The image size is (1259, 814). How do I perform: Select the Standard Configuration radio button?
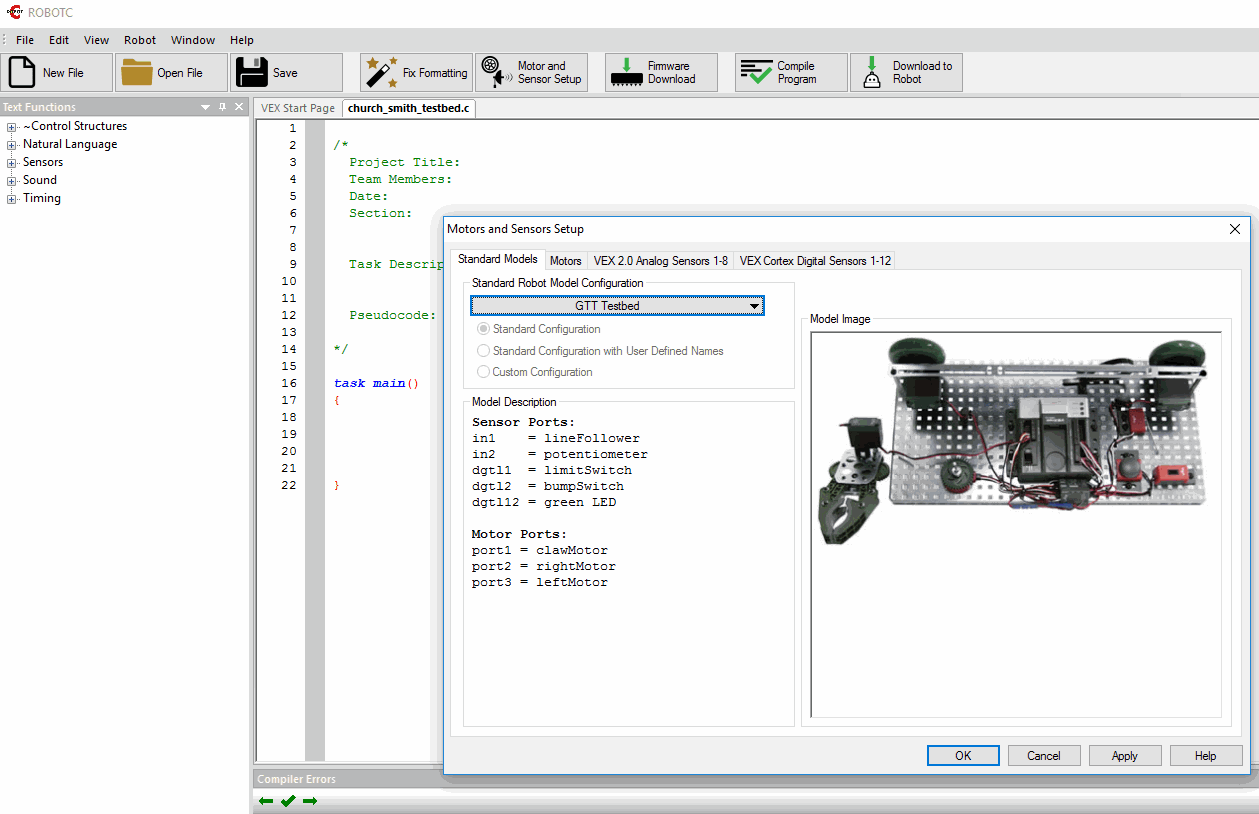click(484, 329)
